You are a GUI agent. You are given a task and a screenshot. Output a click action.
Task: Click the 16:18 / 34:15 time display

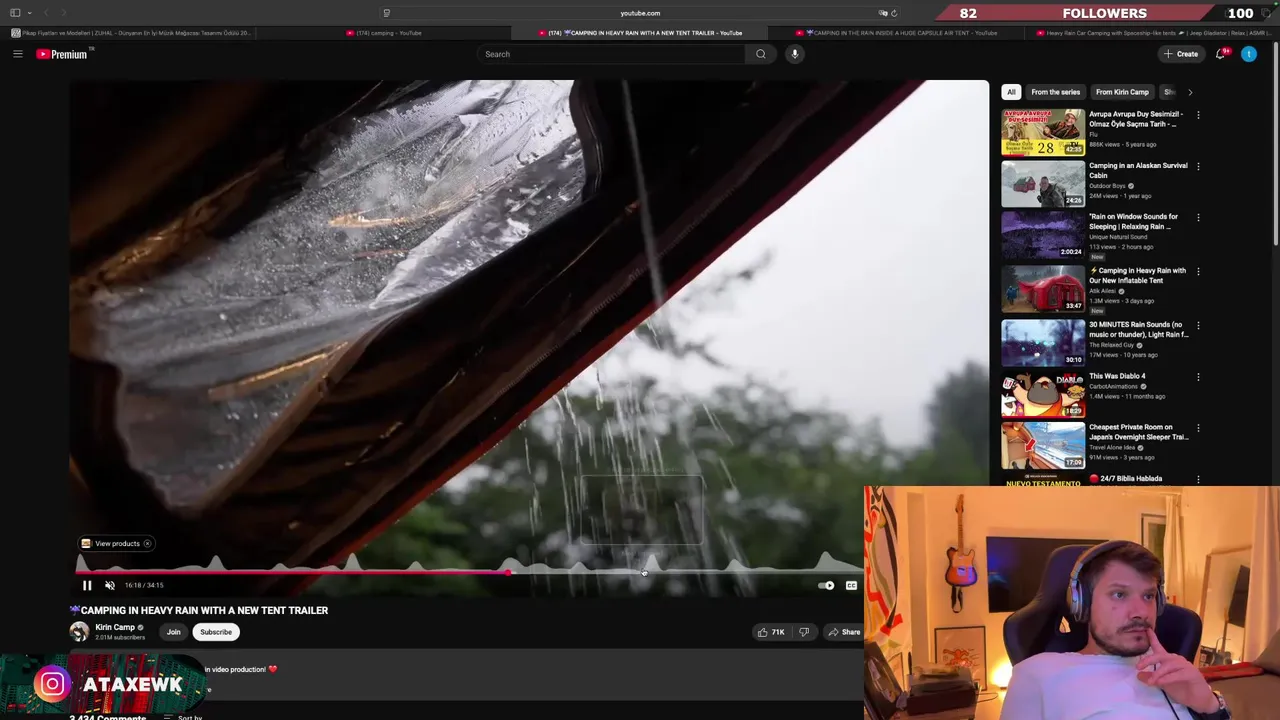coord(144,586)
